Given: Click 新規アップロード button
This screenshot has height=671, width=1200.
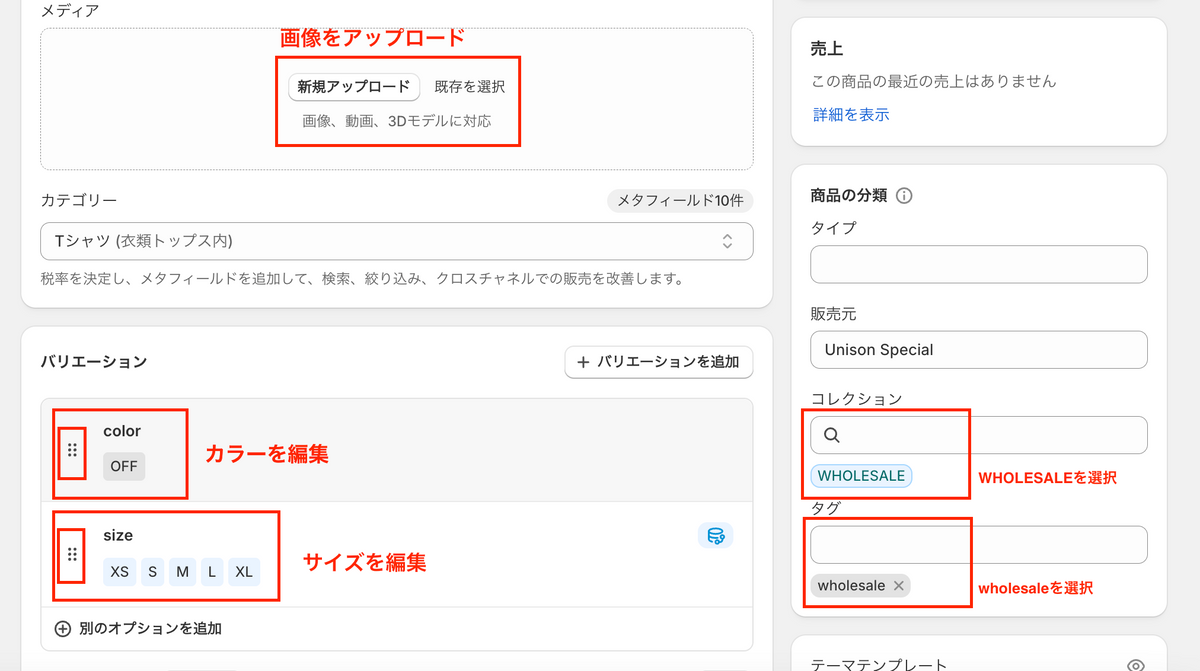Looking at the screenshot, I should pos(354,87).
